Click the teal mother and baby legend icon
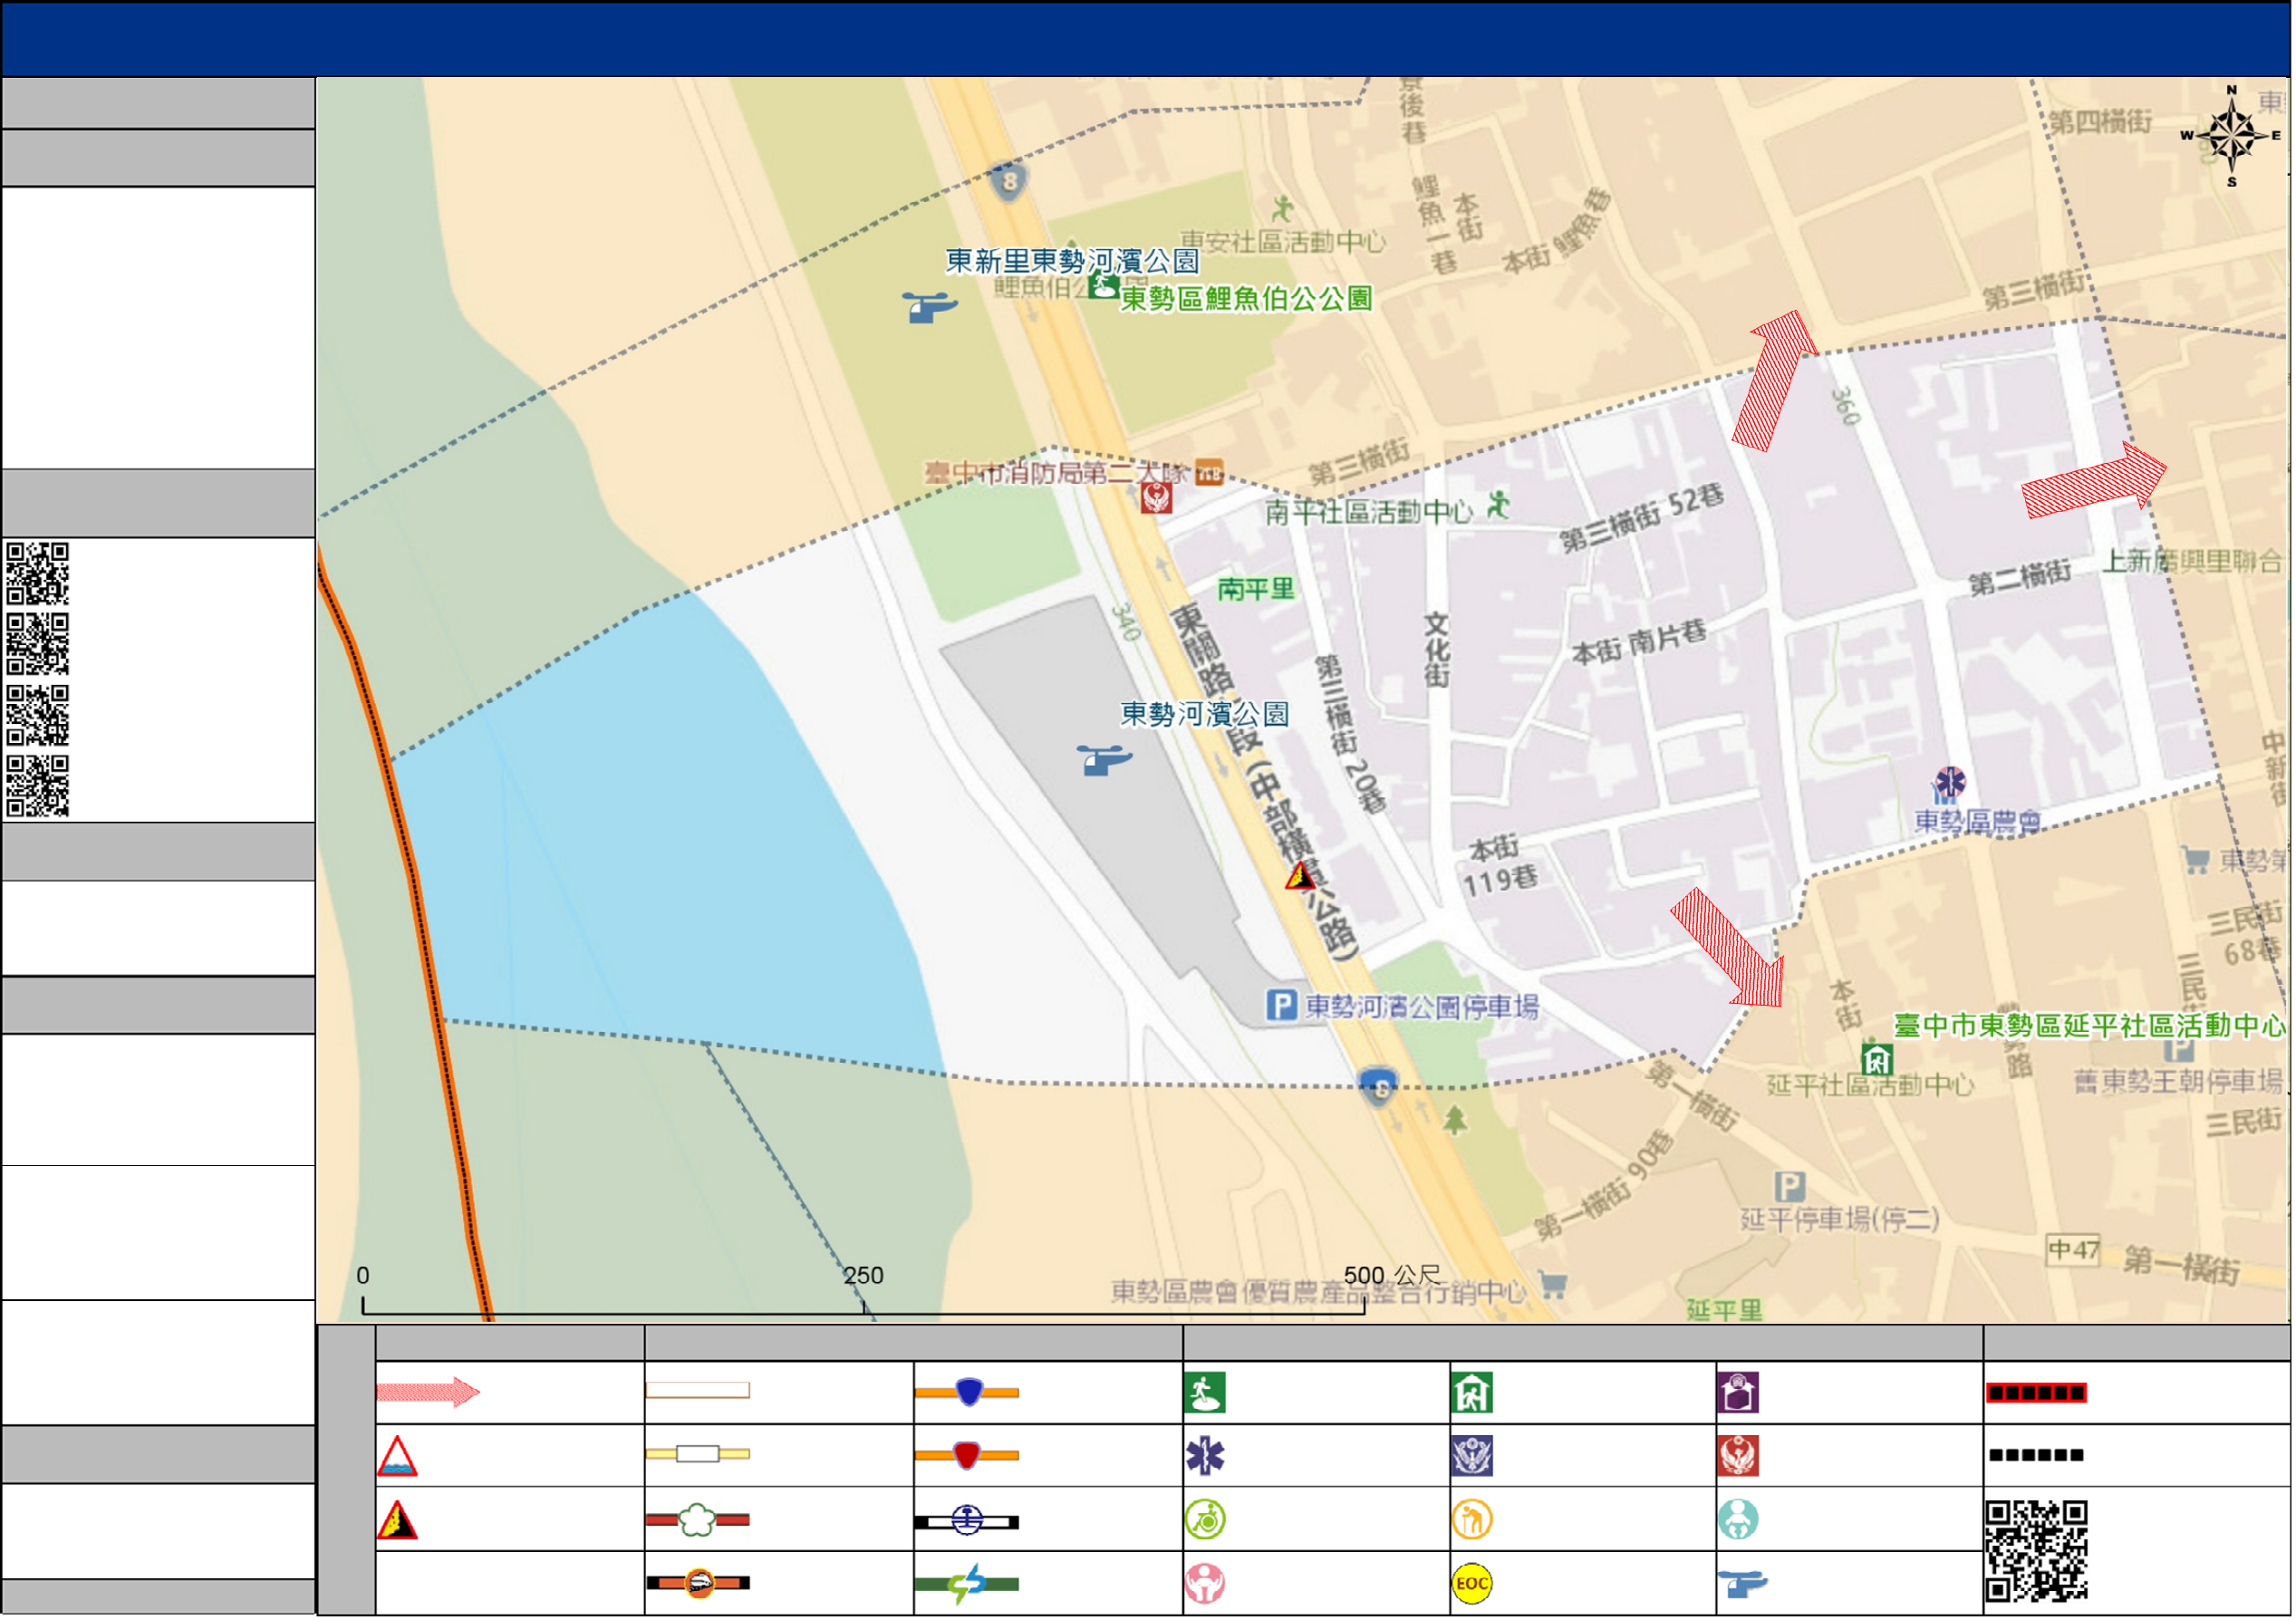Screen dimensions: 2296x1620 pos(1739,1521)
